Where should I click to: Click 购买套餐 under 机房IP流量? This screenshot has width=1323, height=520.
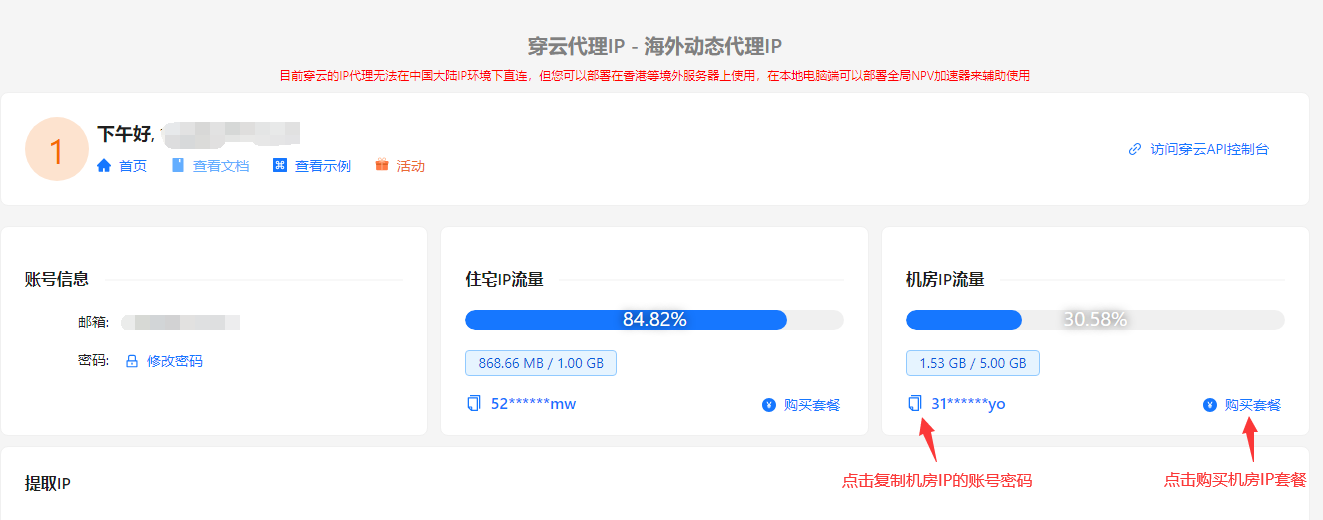pyautogui.click(x=1253, y=405)
